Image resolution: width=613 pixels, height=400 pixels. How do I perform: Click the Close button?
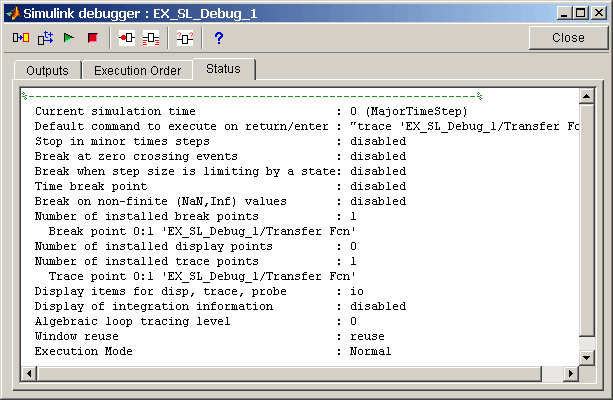[568, 38]
